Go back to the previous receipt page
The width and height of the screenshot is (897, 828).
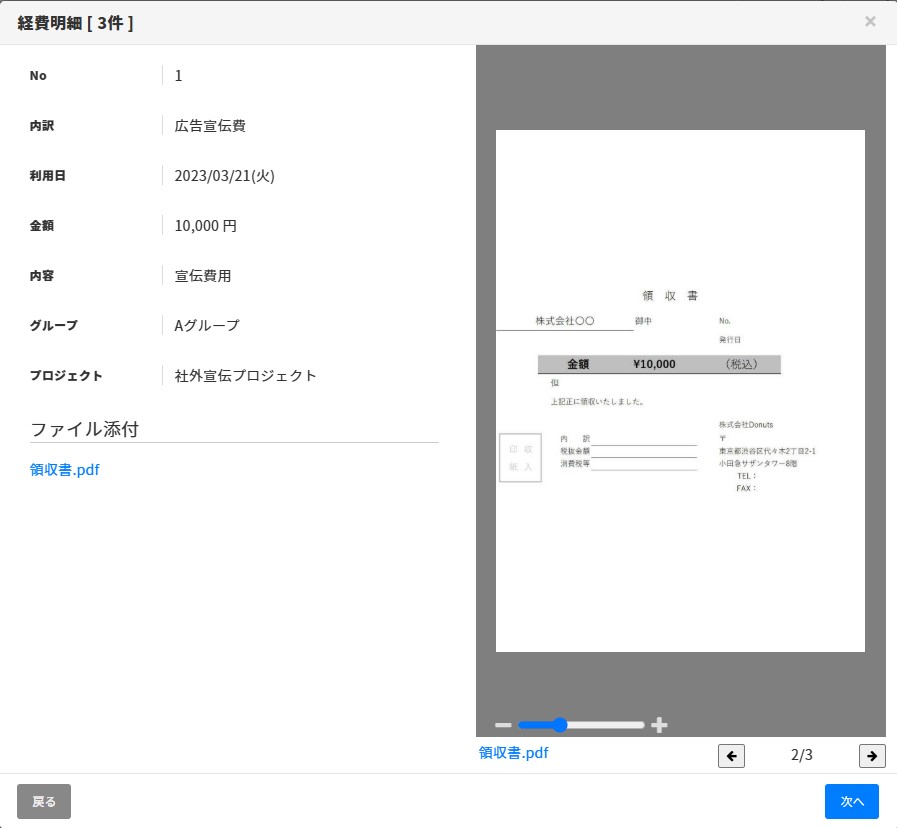click(x=731, y=756)
